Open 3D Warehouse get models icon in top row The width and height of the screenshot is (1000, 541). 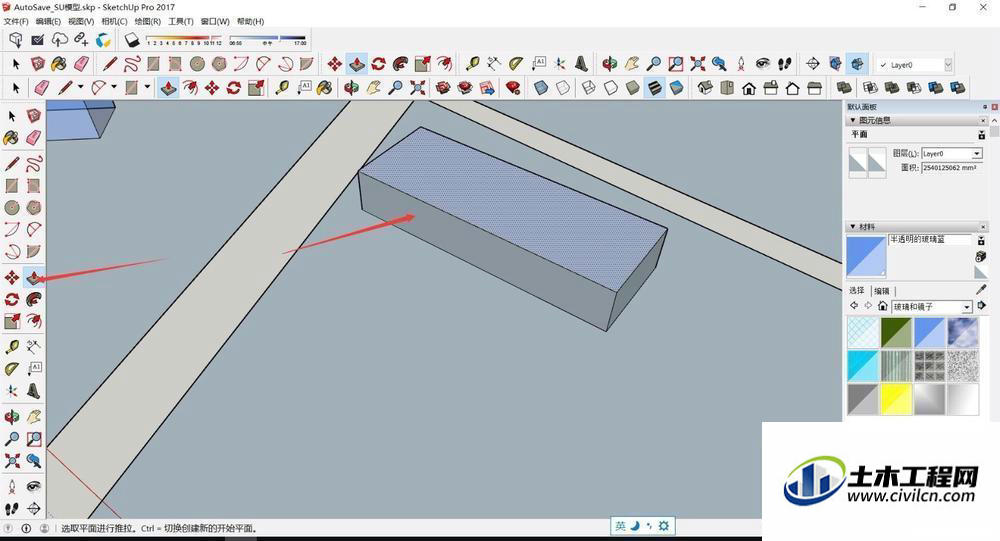click(x=16, y=40)
